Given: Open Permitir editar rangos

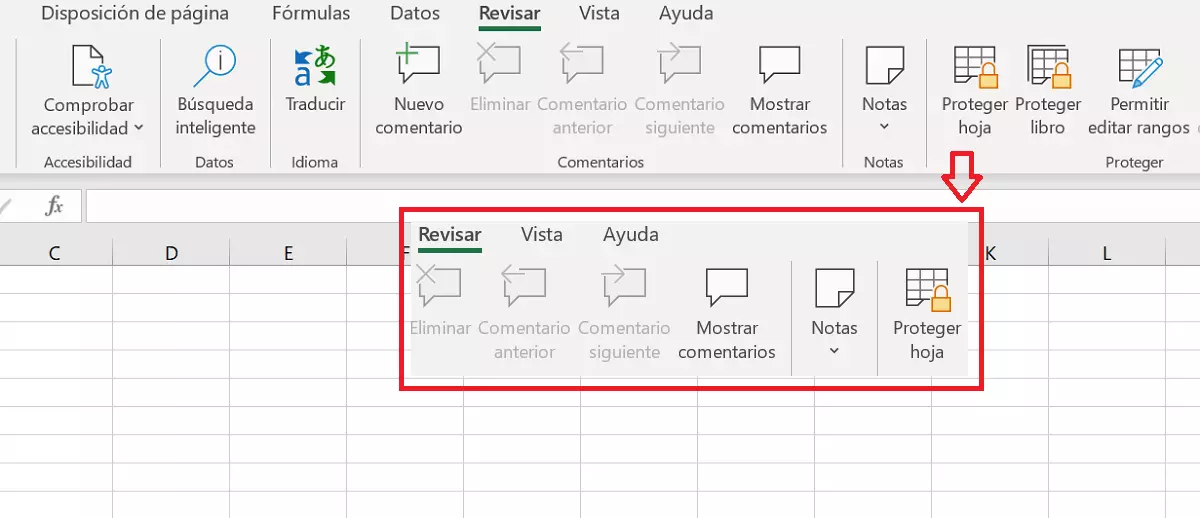Looking at the screenshot, I should coord(1139,90).
